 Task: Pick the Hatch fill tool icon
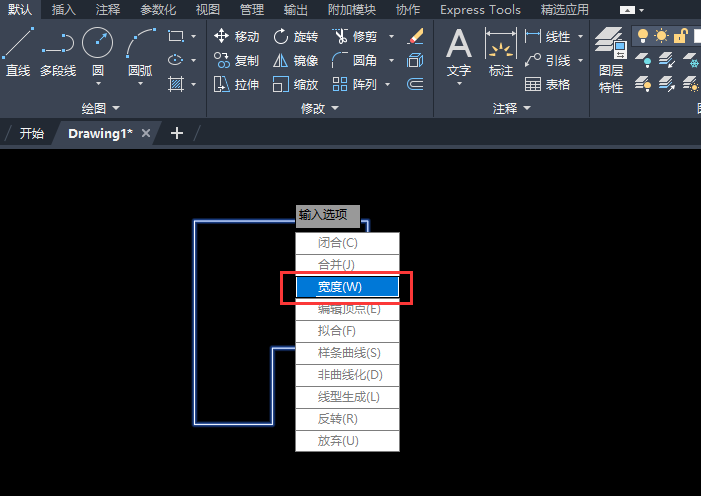176,84
